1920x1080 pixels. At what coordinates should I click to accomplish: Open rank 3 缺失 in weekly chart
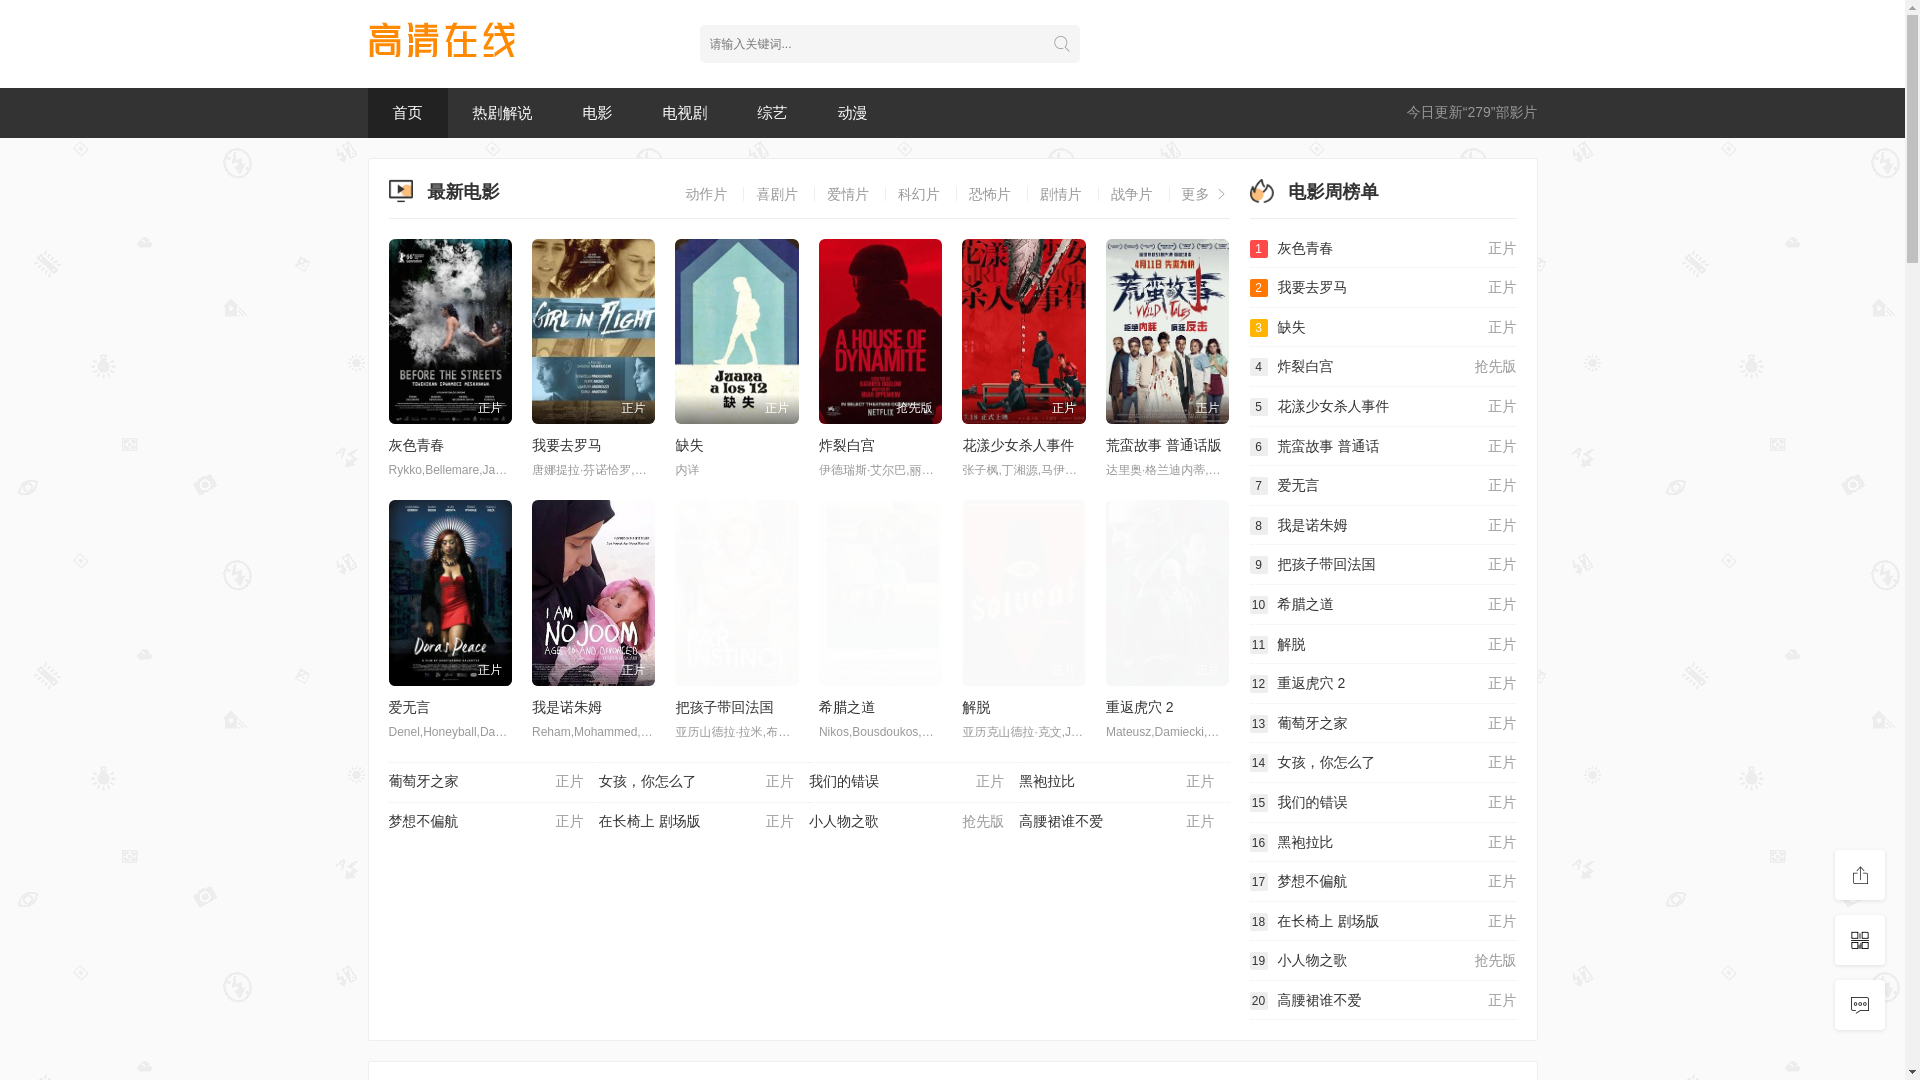(1383, 327)
